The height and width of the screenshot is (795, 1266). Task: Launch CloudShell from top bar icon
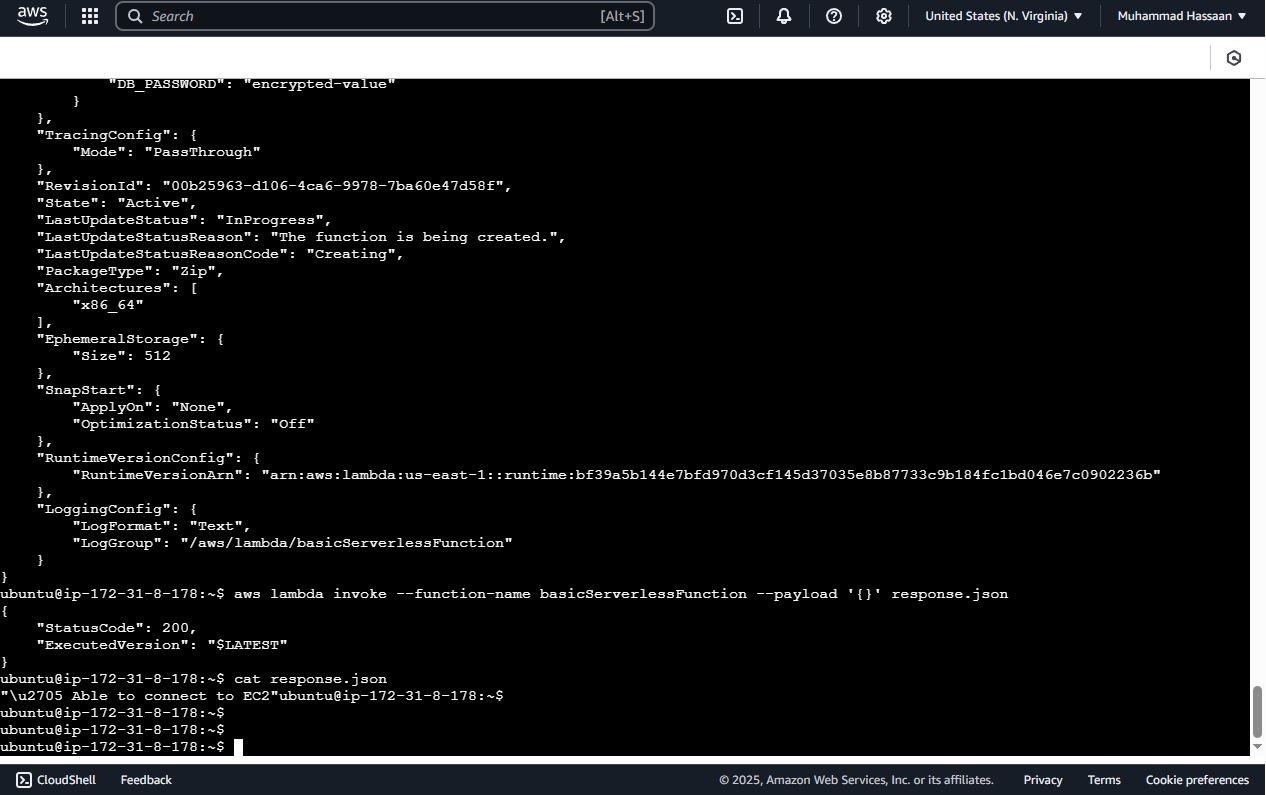(735, 16)
